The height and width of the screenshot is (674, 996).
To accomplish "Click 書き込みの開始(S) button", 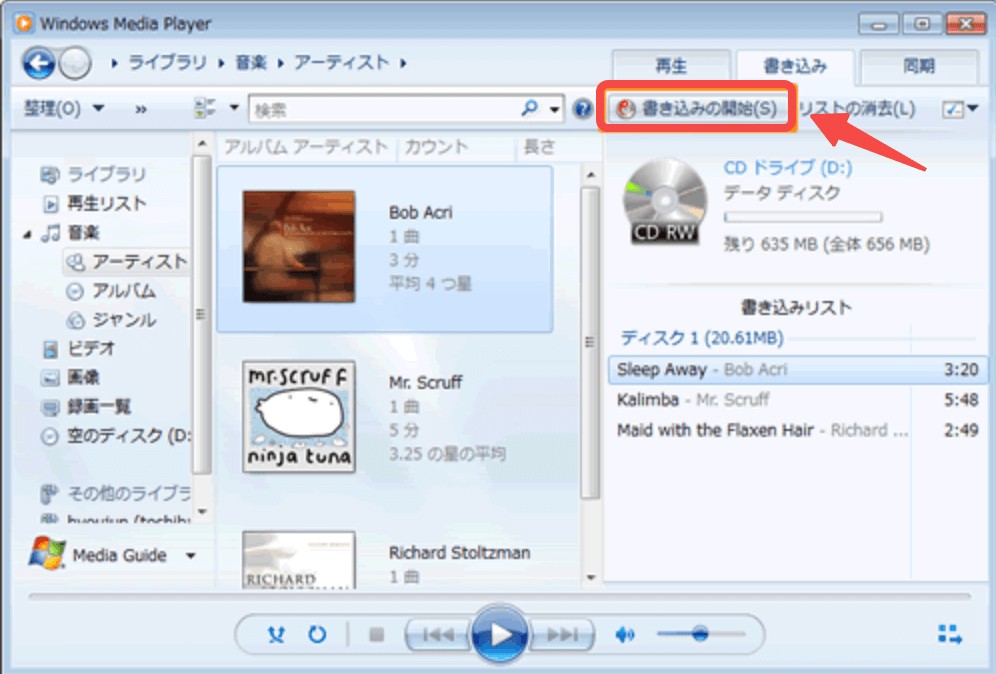I will 697,108.
